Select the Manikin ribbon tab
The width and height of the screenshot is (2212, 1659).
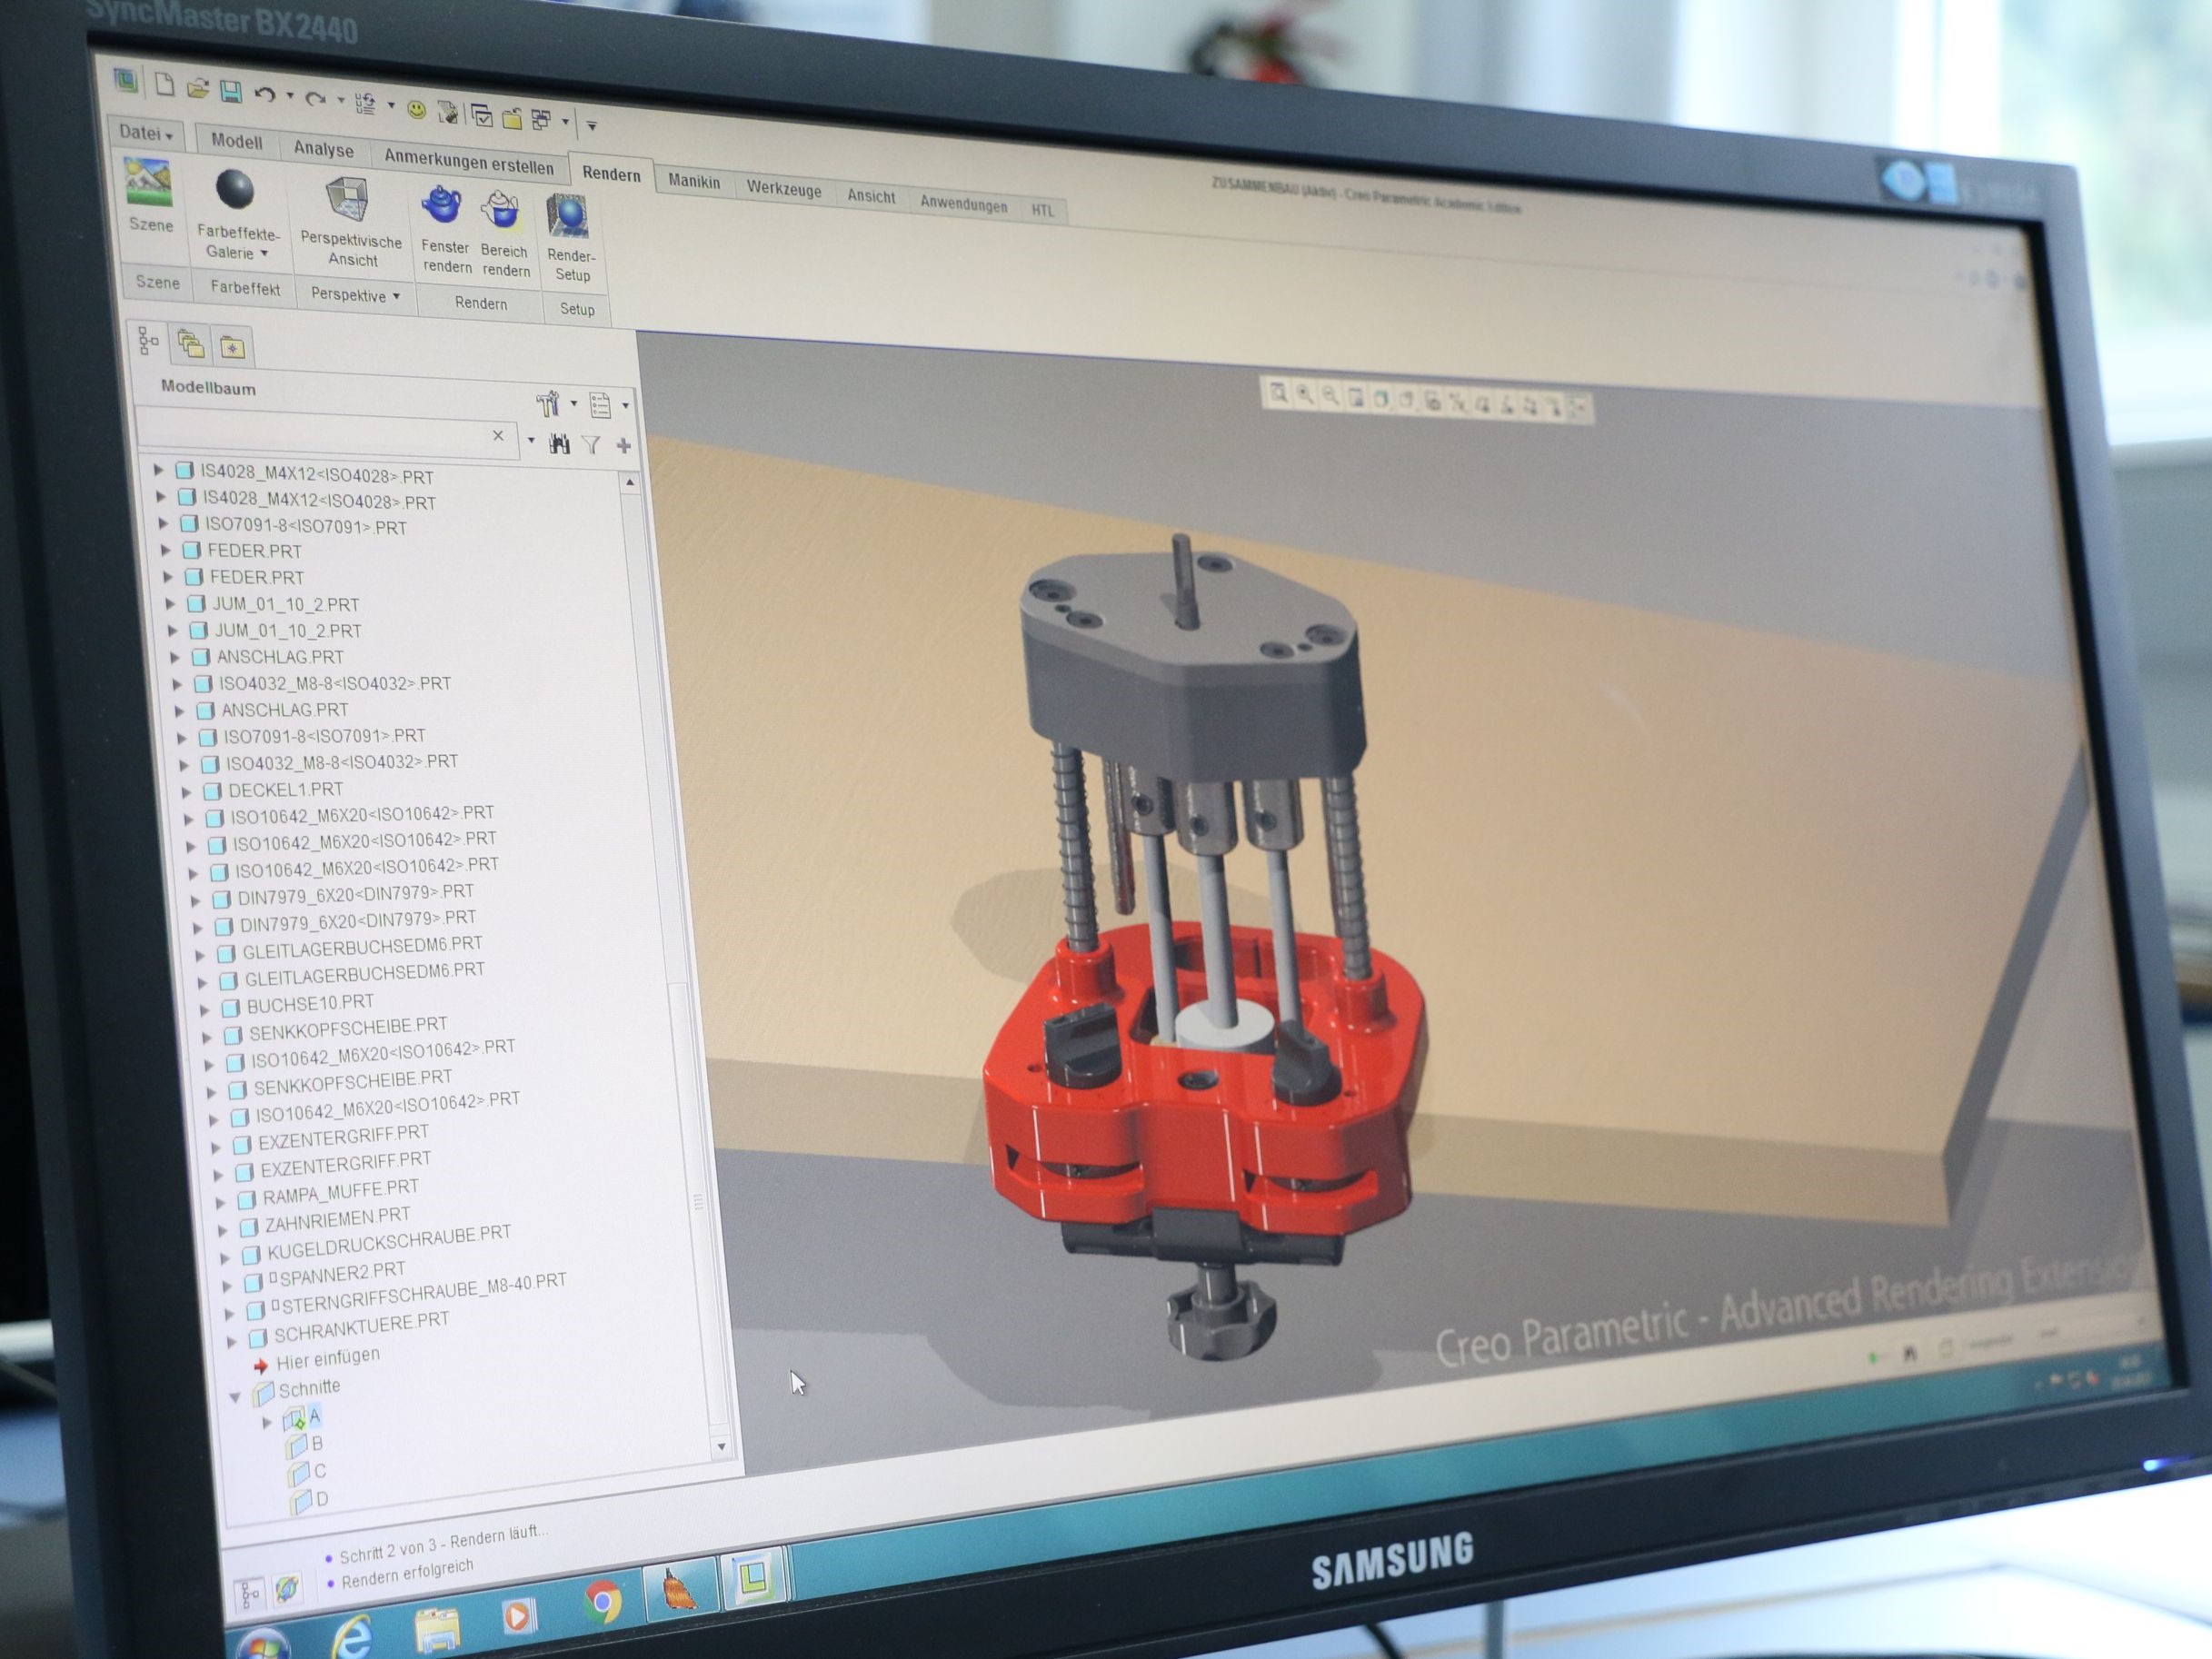point(694,181)
